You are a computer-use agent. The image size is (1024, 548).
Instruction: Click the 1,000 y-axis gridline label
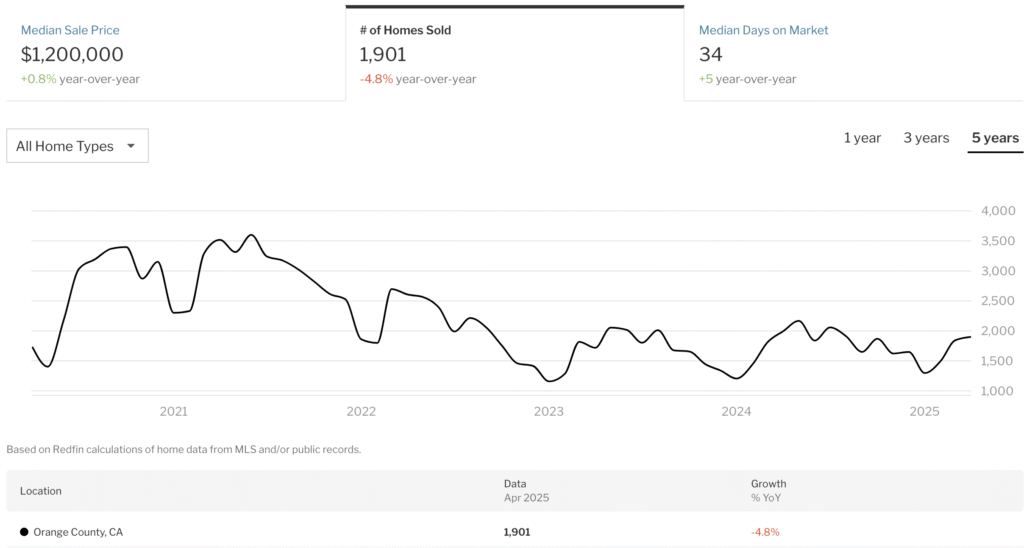point(998,391)
